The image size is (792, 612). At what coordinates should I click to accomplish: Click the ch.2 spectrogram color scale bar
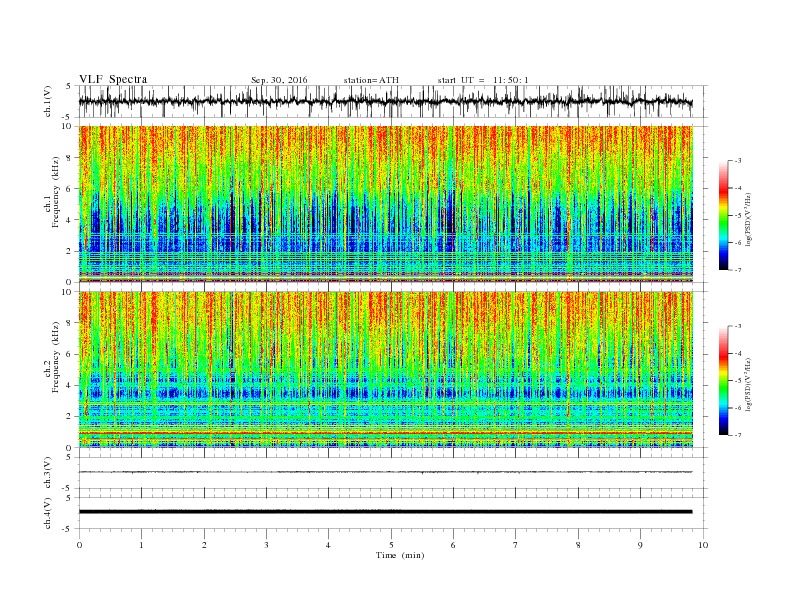tap(724, 380)
